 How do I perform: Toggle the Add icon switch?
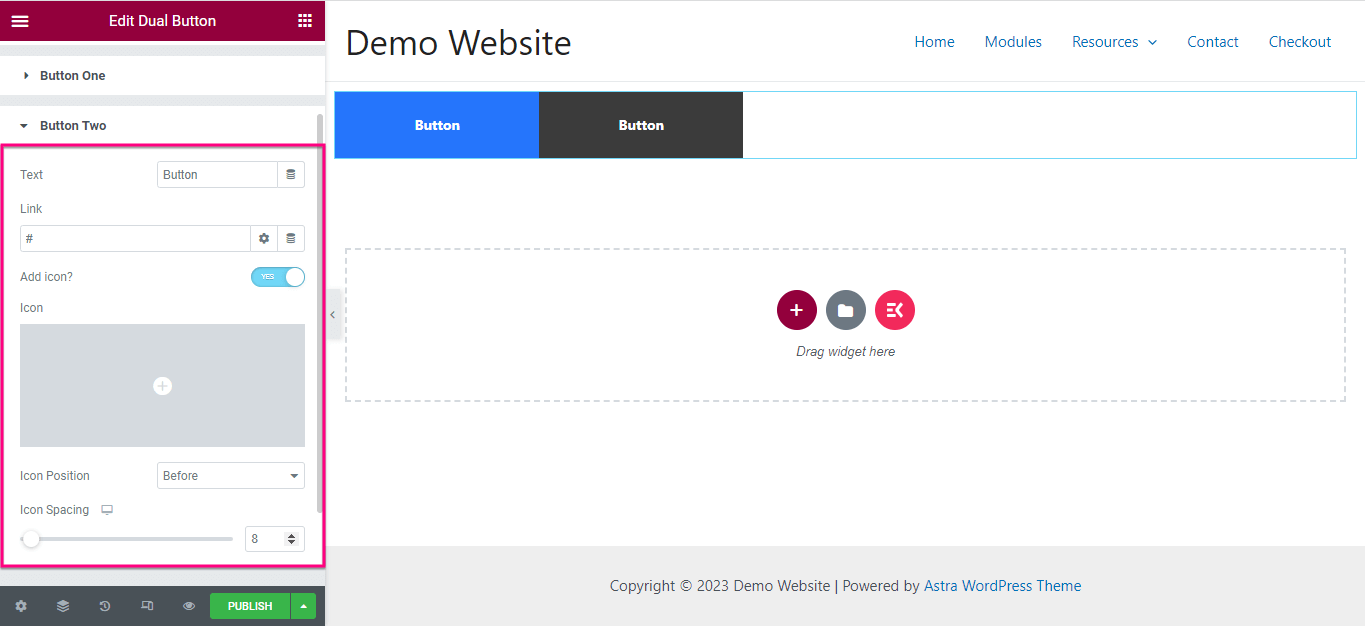278,277
